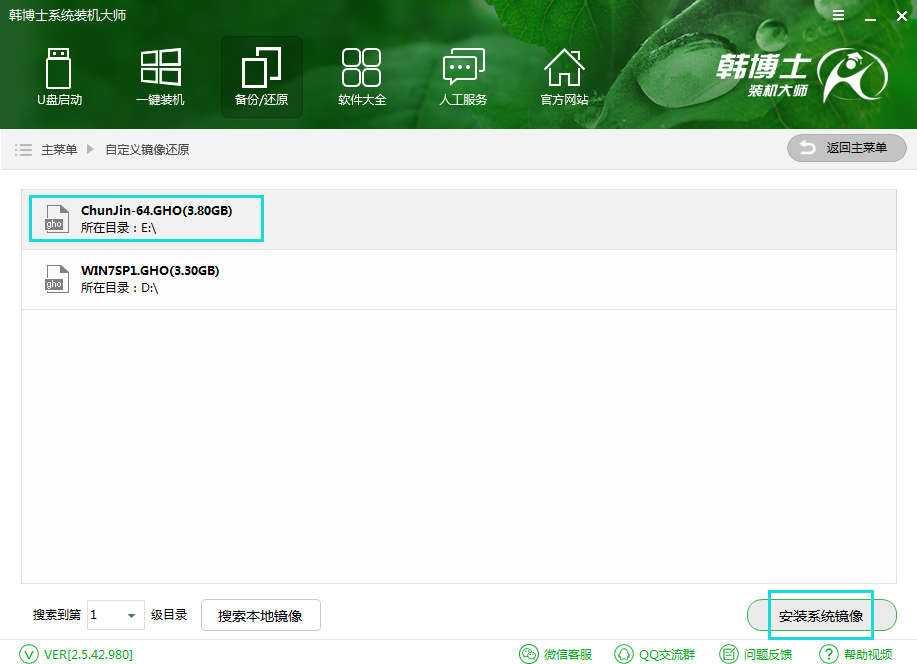Open 问题反馈 feedback link
The width and height of the screenshot is (917, 664).
(756, 654)
